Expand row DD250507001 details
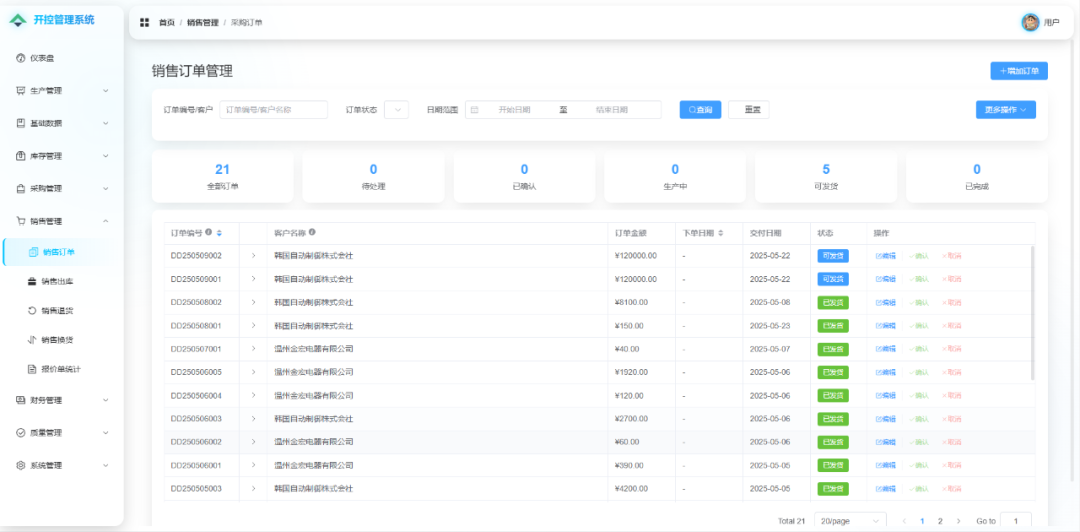The image size is (1080, 532). tap(253, 349)
